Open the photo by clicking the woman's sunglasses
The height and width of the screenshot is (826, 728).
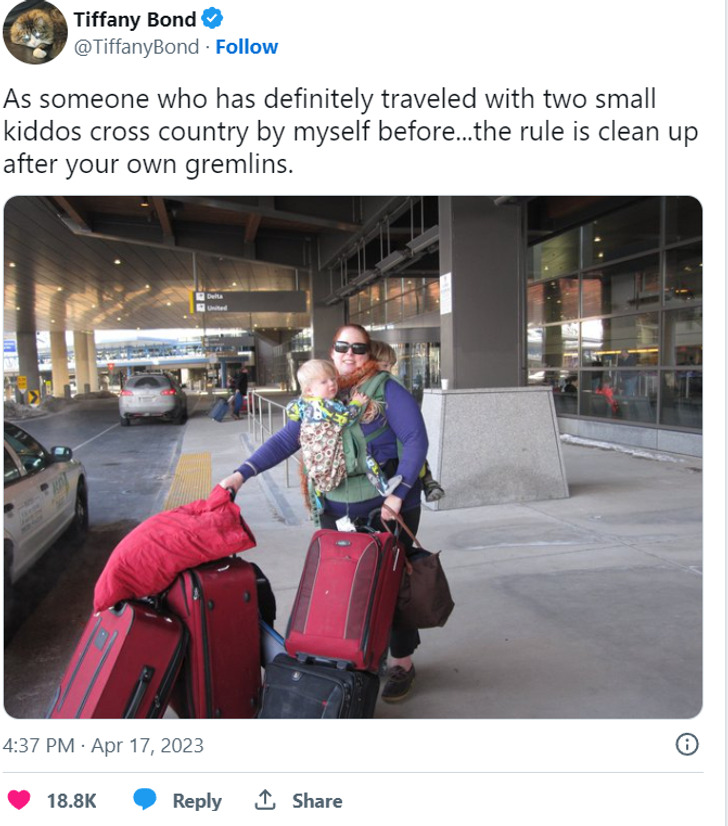[351, 347]
